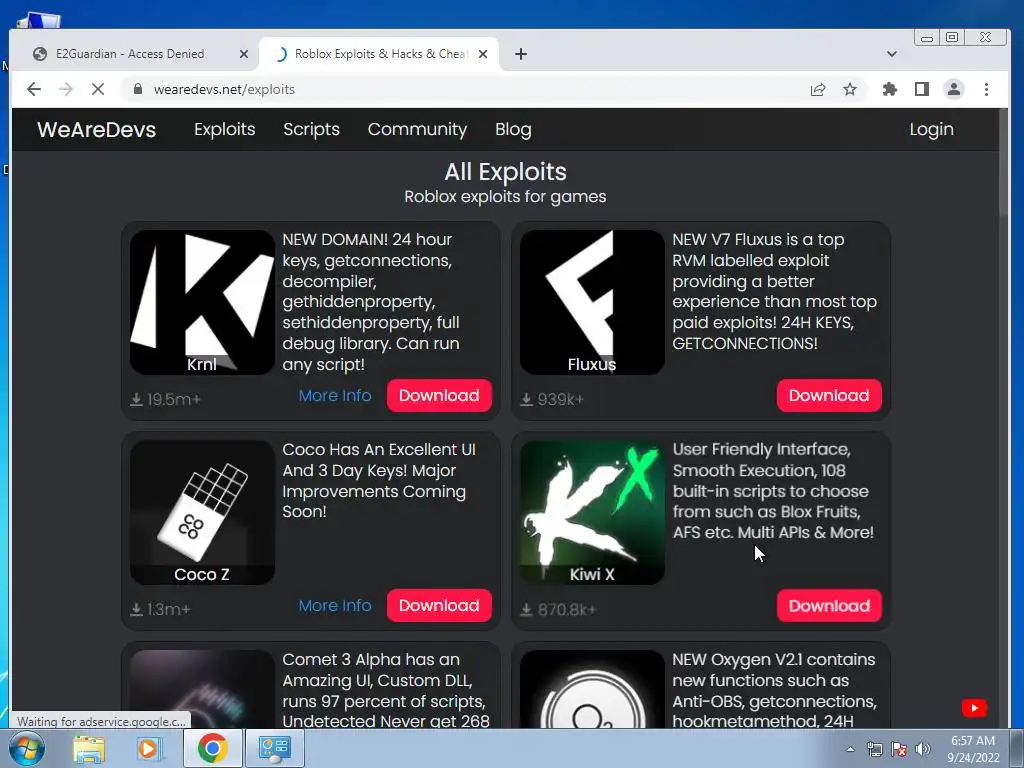Bookmark this page with the star icon
This screenshot has width=1024, height=768.
click(x=850, y=89)
